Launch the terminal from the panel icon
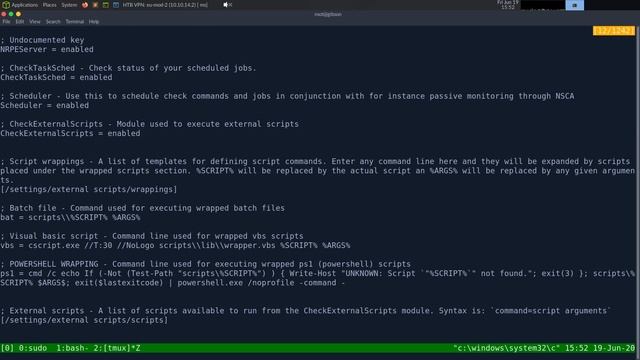 [x=105, y=5]
